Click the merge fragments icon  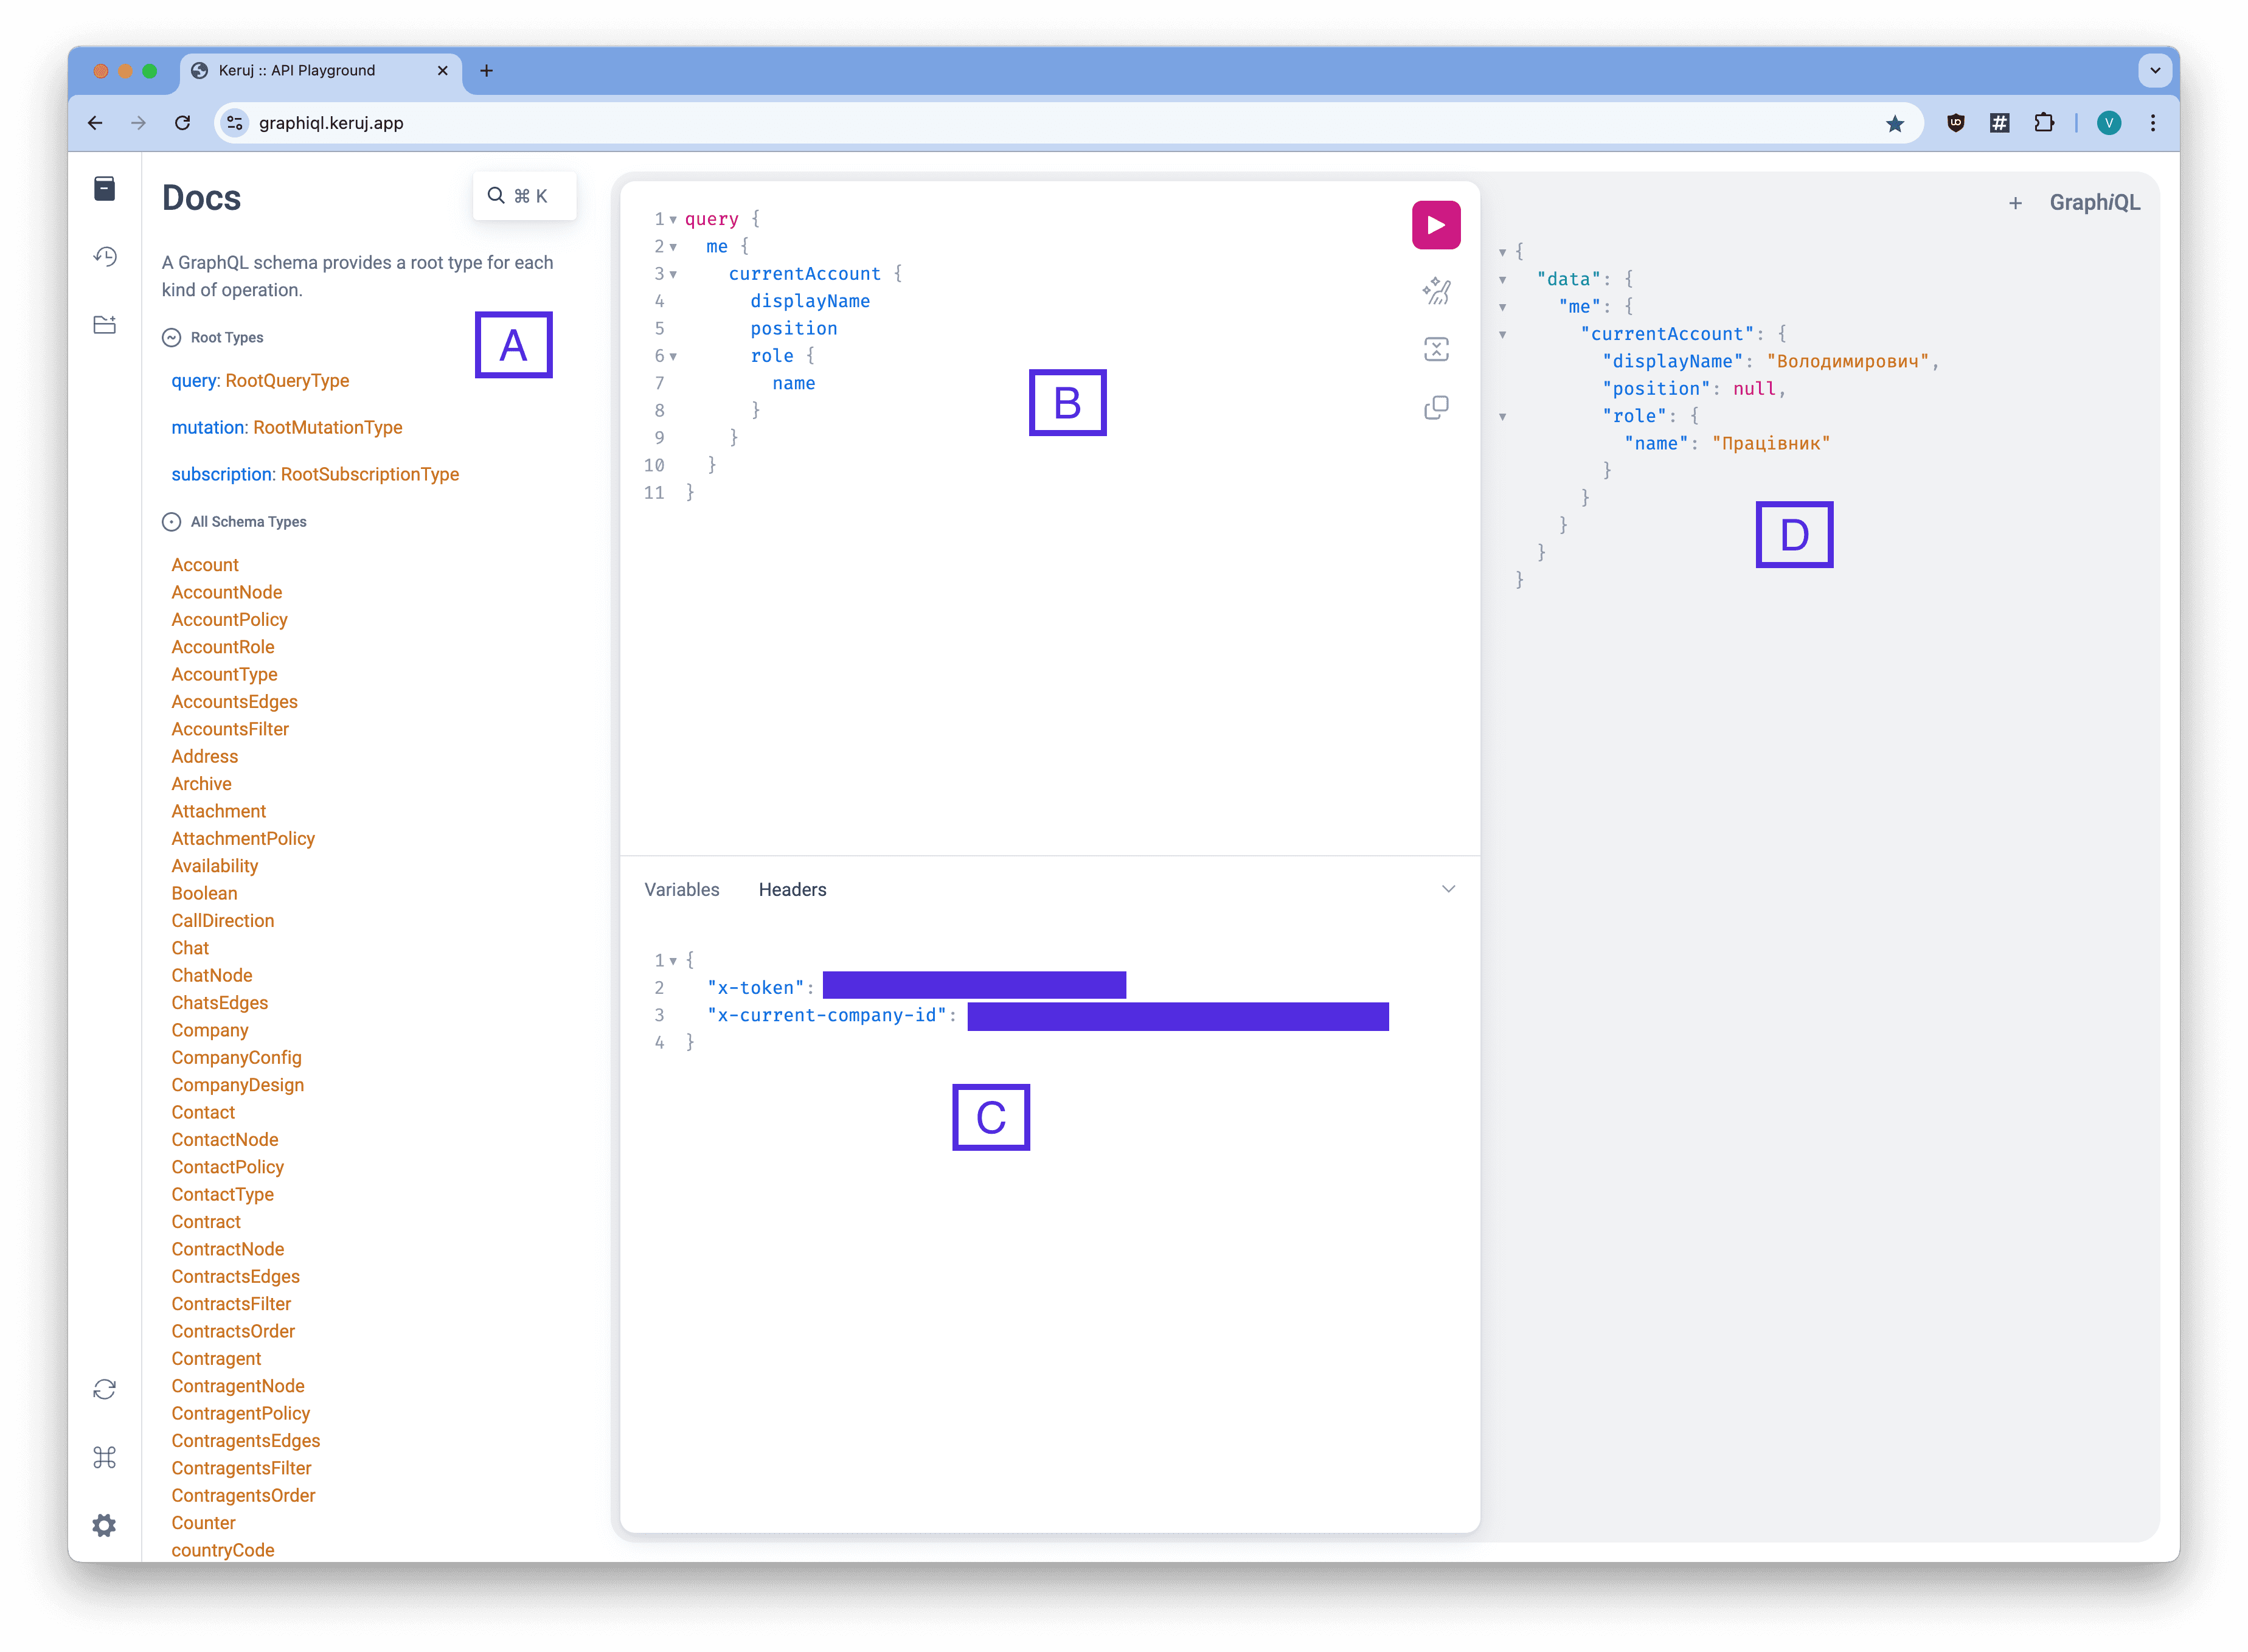coord(1435,349)
